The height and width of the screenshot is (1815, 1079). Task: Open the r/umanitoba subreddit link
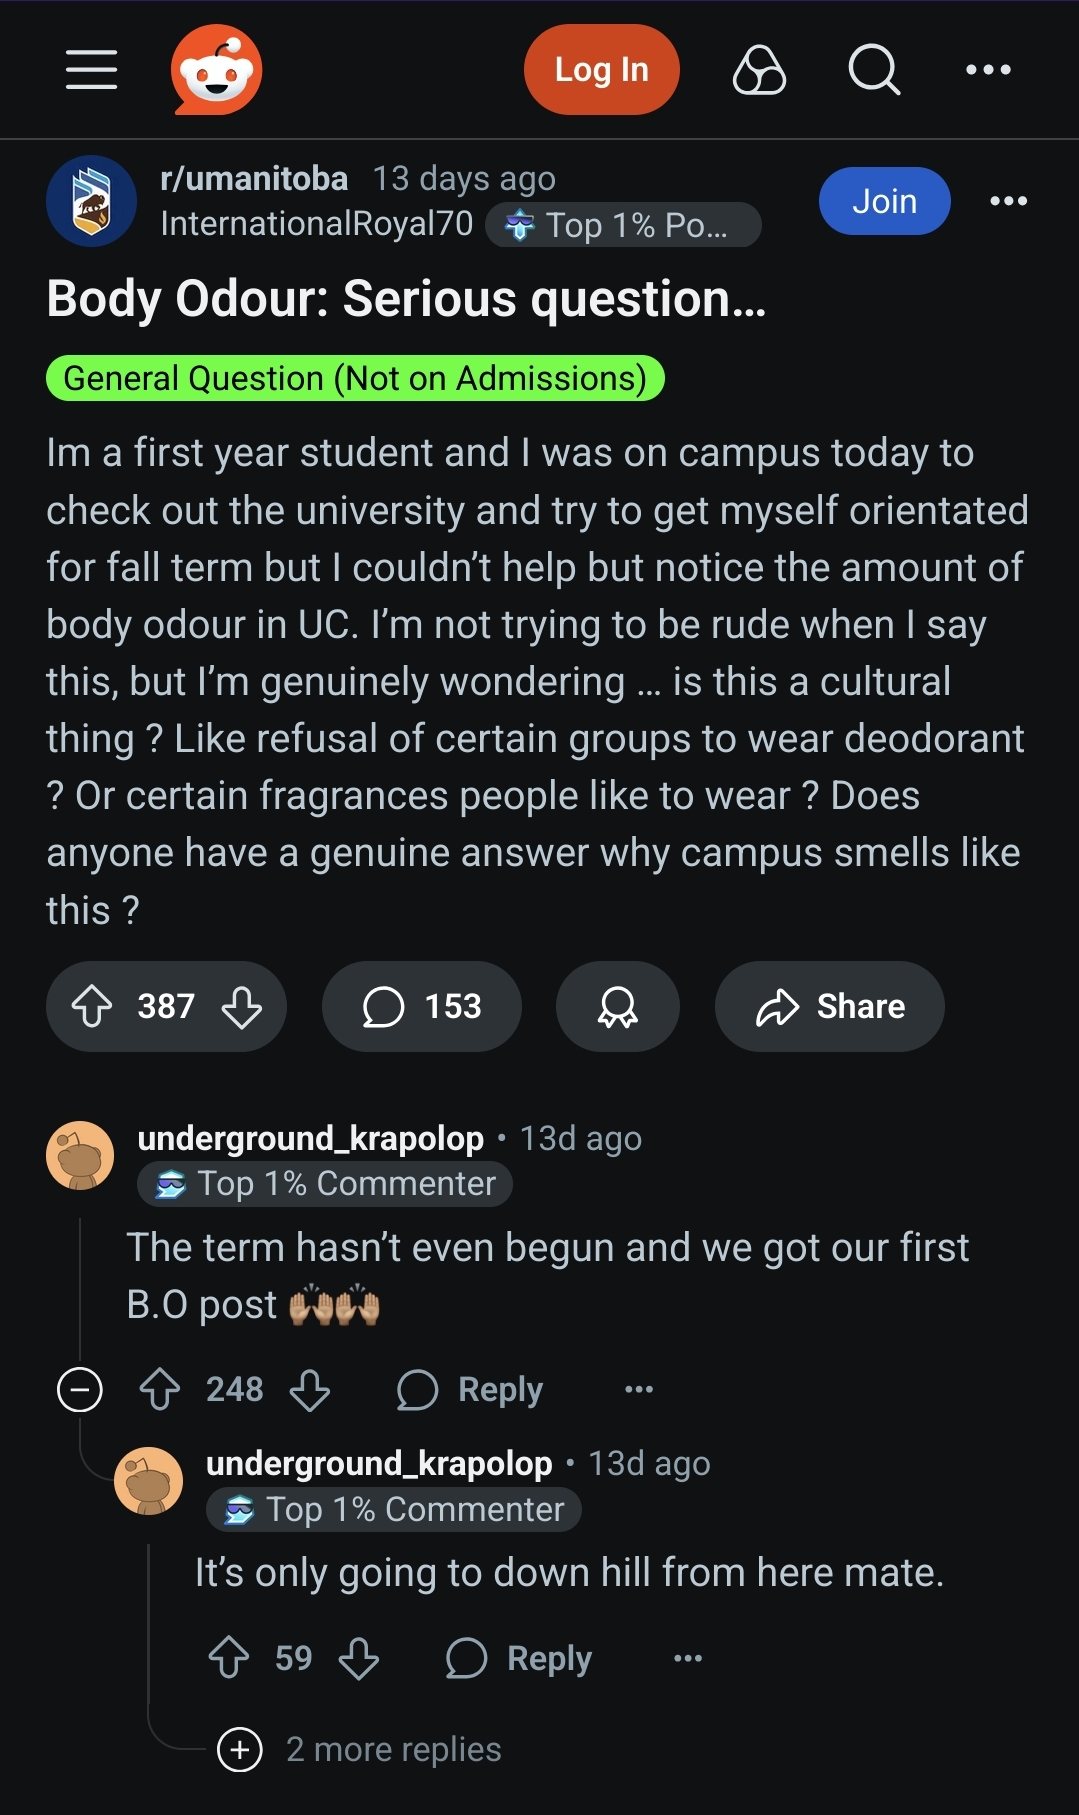[254, 178]
